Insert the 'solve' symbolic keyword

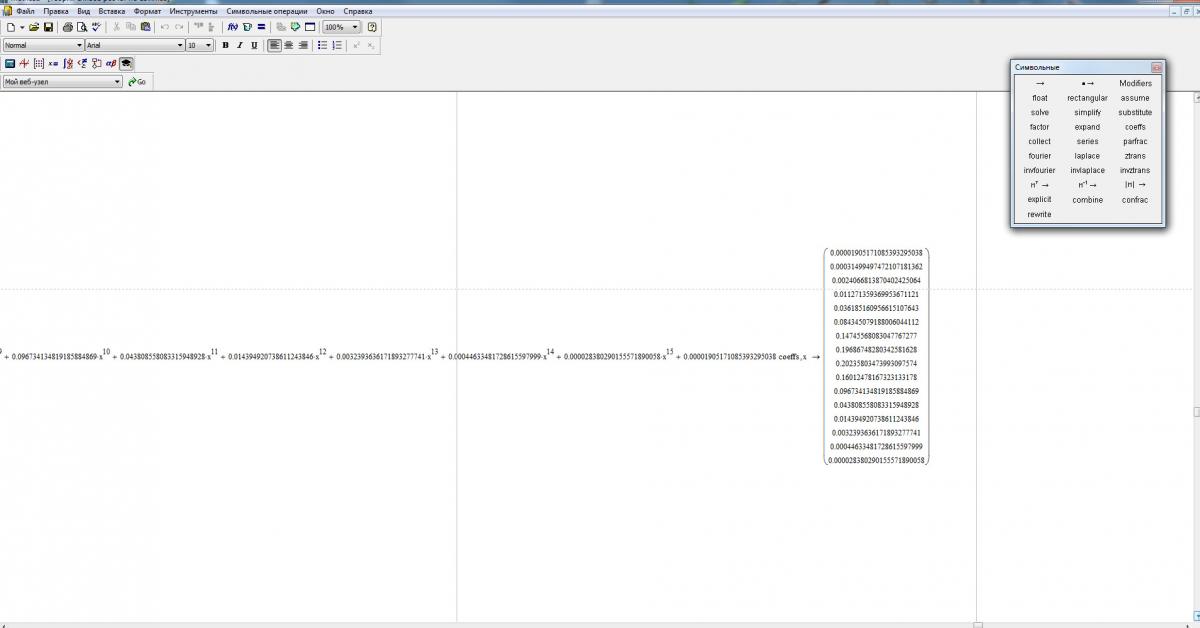pyautogui.click(x=1040, y=112)
